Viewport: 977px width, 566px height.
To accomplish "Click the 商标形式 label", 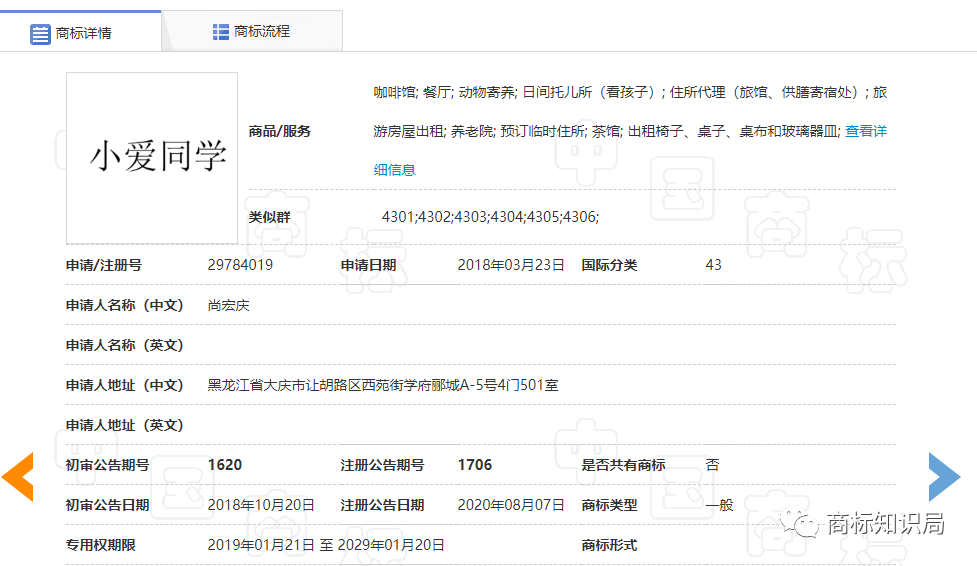I will [x=609, y=545].
